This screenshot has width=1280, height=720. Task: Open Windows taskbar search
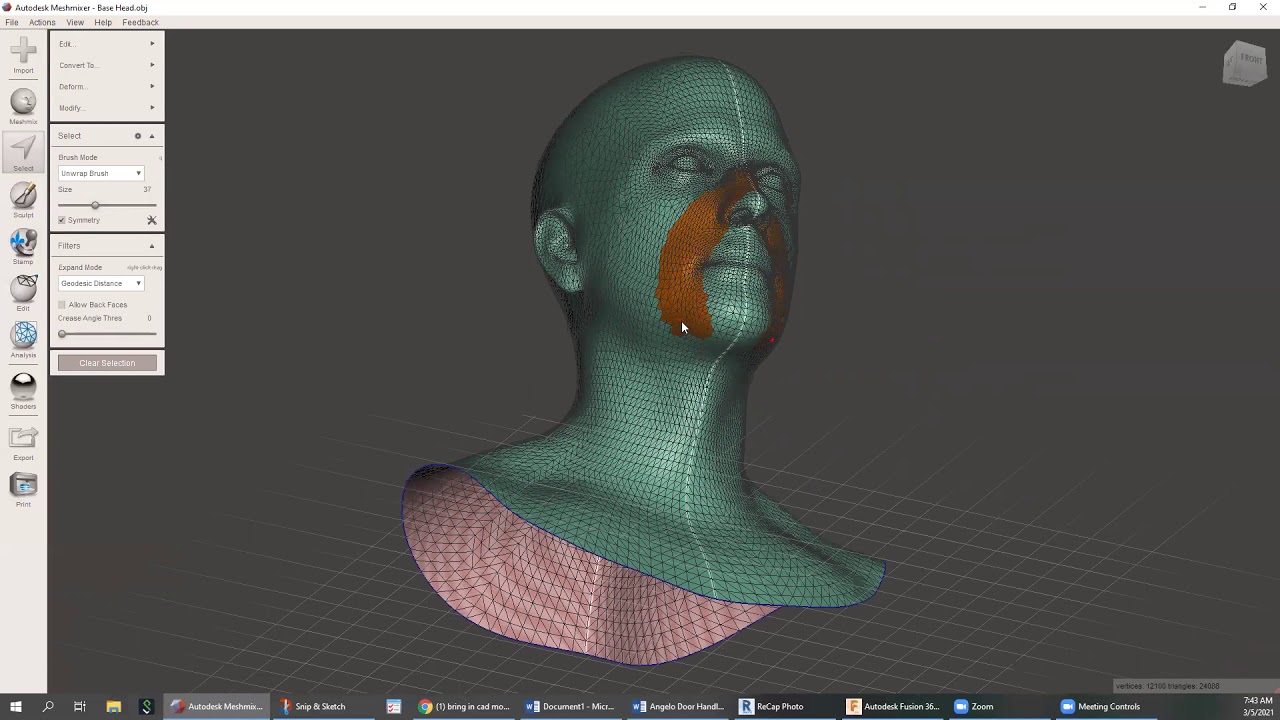48,706
